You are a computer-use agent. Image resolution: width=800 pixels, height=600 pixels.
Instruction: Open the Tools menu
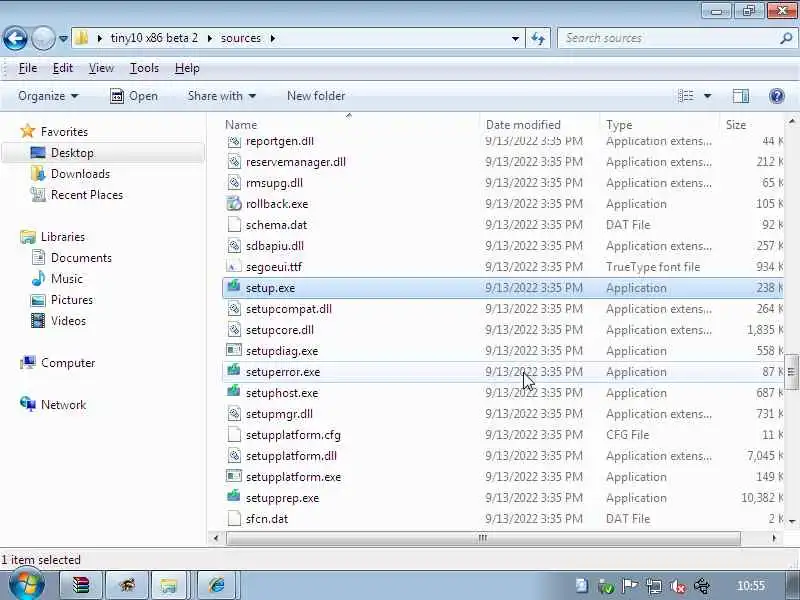point(144,68)
